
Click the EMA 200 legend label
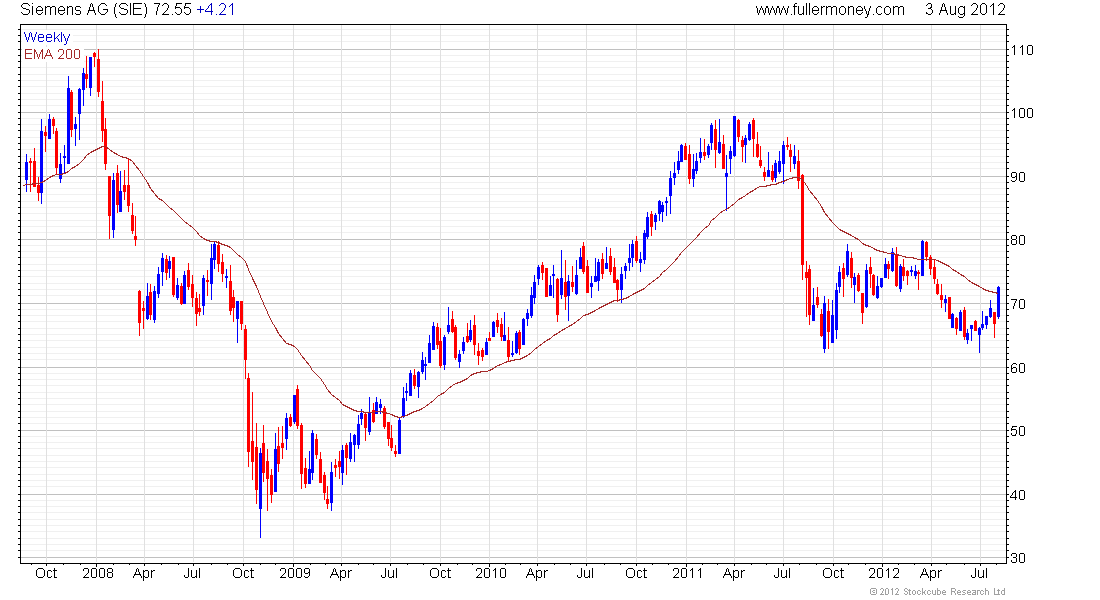[52, 54]
